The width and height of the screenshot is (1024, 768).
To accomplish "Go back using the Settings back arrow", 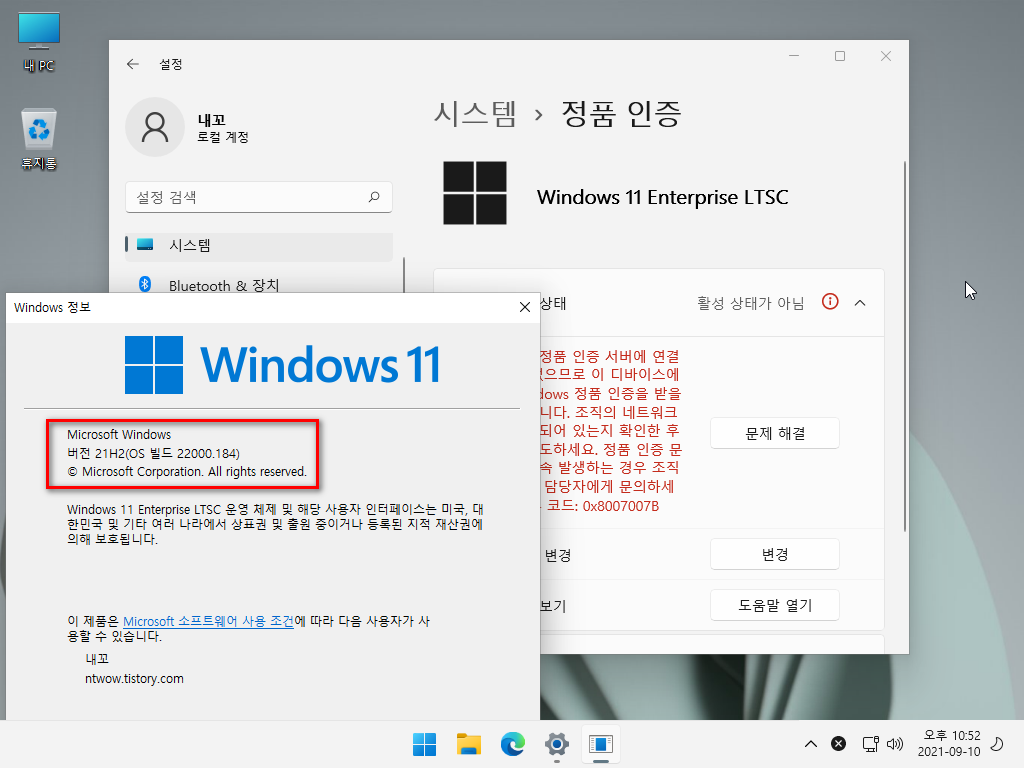I will pos(133,64).
